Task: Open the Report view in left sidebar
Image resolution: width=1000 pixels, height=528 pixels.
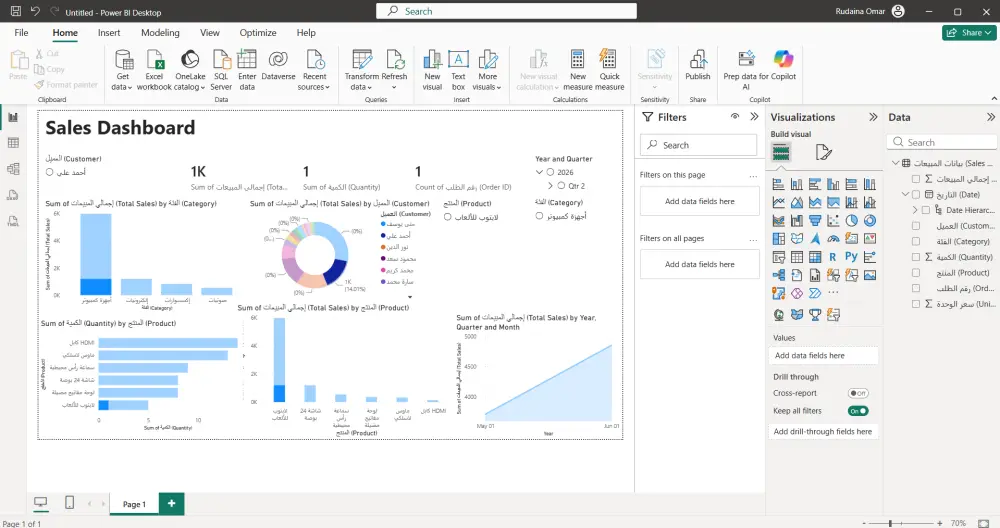Action: tap(13, 117)
